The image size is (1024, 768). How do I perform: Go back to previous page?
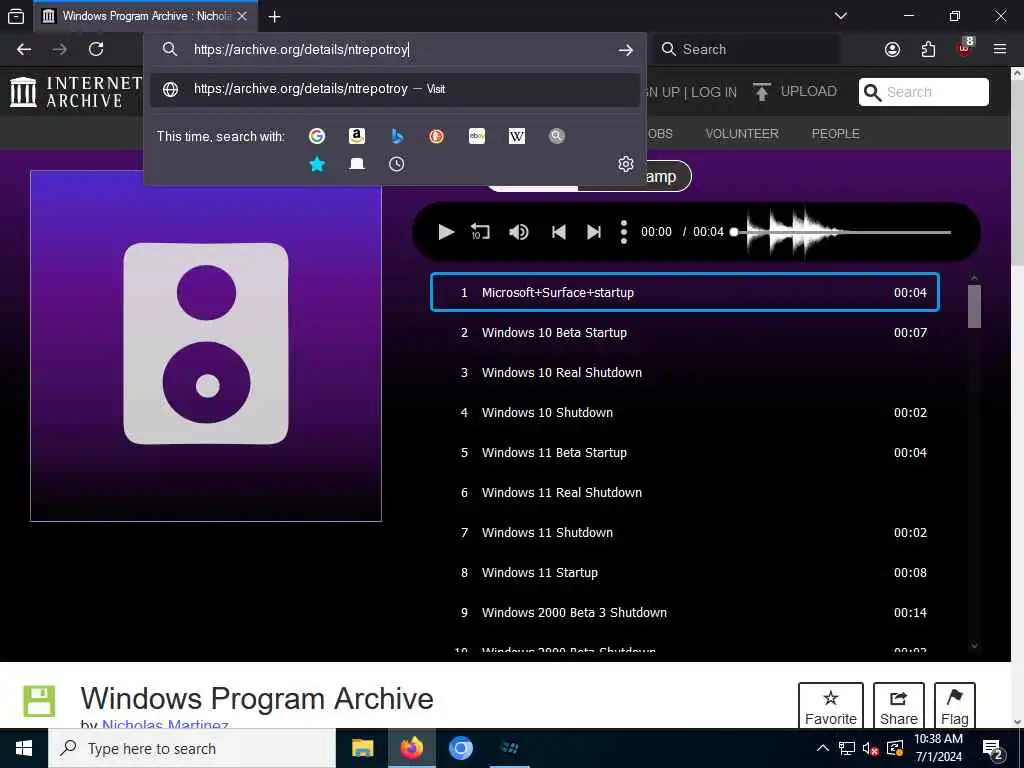click(x=24, y=49)
